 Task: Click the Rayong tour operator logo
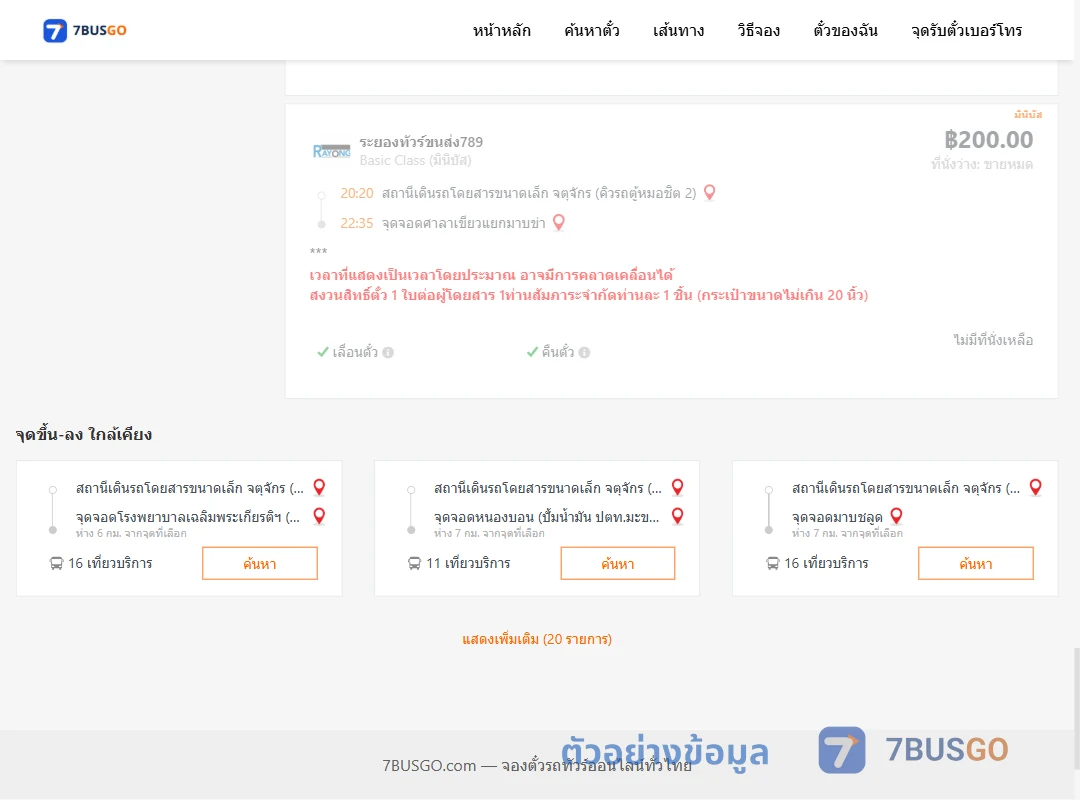[x=331, y=151]
